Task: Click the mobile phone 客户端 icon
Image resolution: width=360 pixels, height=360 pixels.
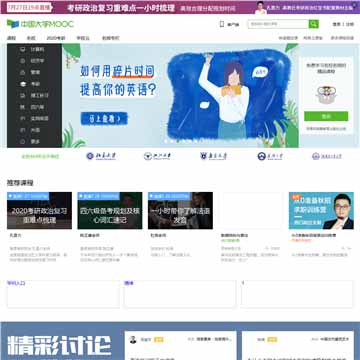Action: [x=222, y=24]
